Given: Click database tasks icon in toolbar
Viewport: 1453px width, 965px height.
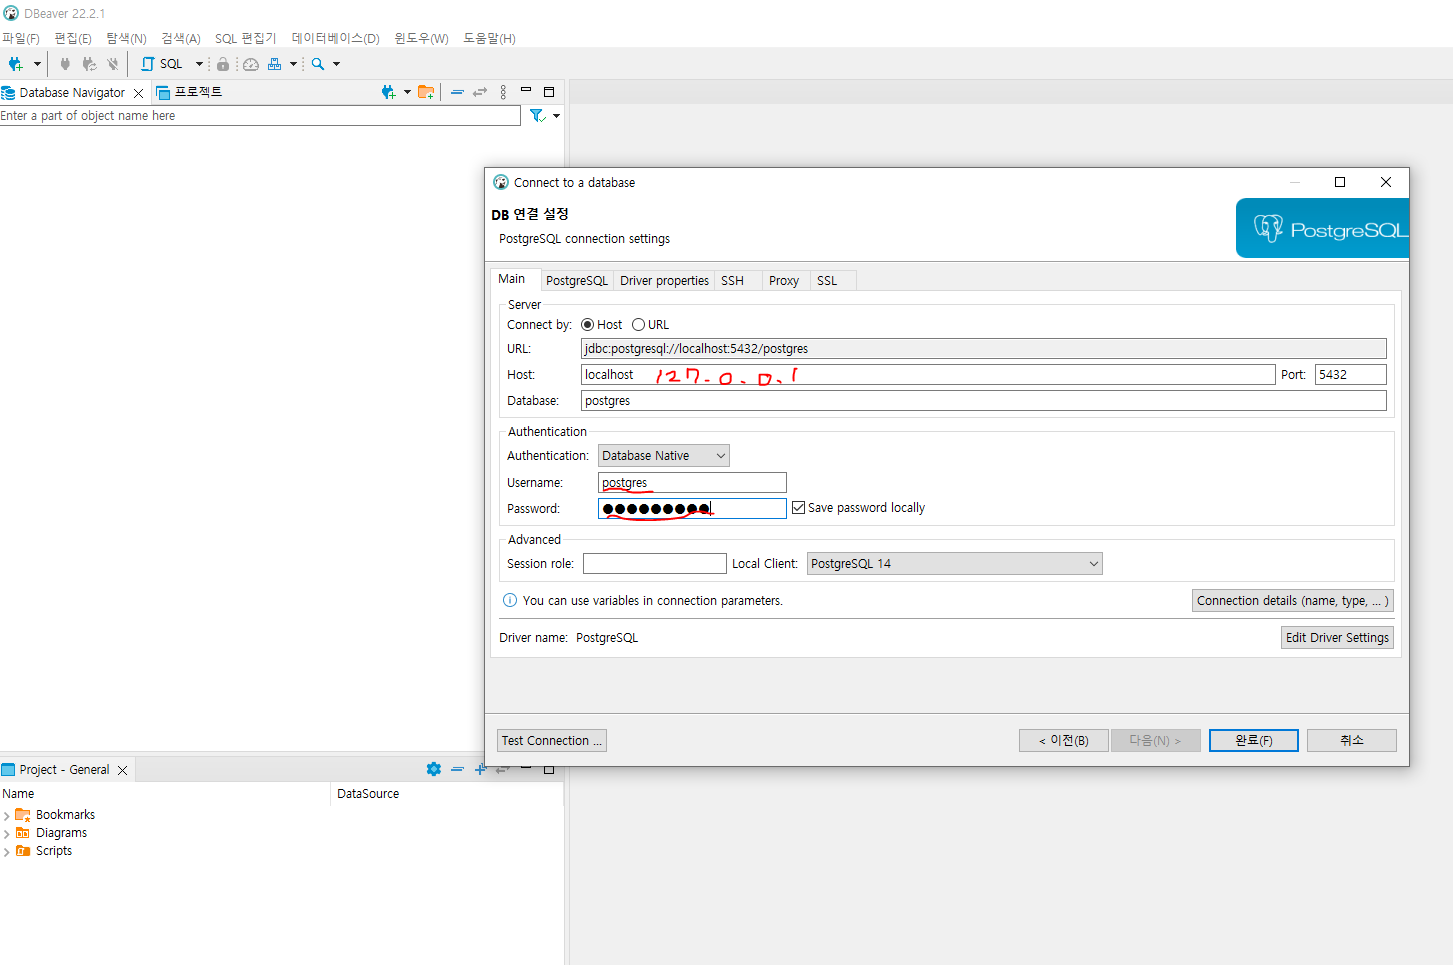Looking at the screenshot, I should coord(274,64).
